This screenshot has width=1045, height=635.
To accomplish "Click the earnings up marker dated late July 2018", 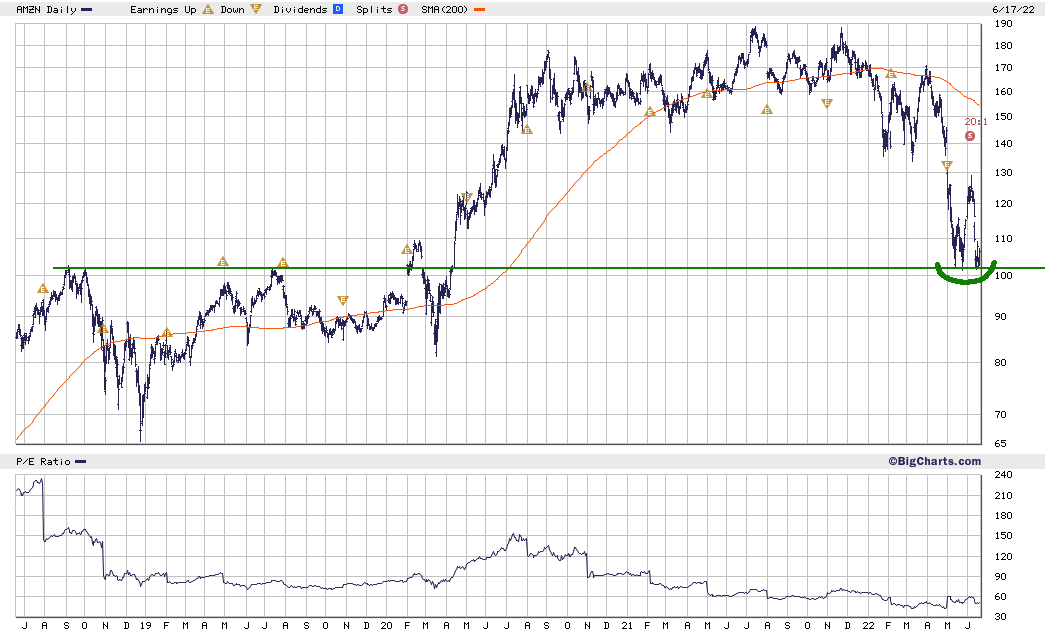I will 43,289.
